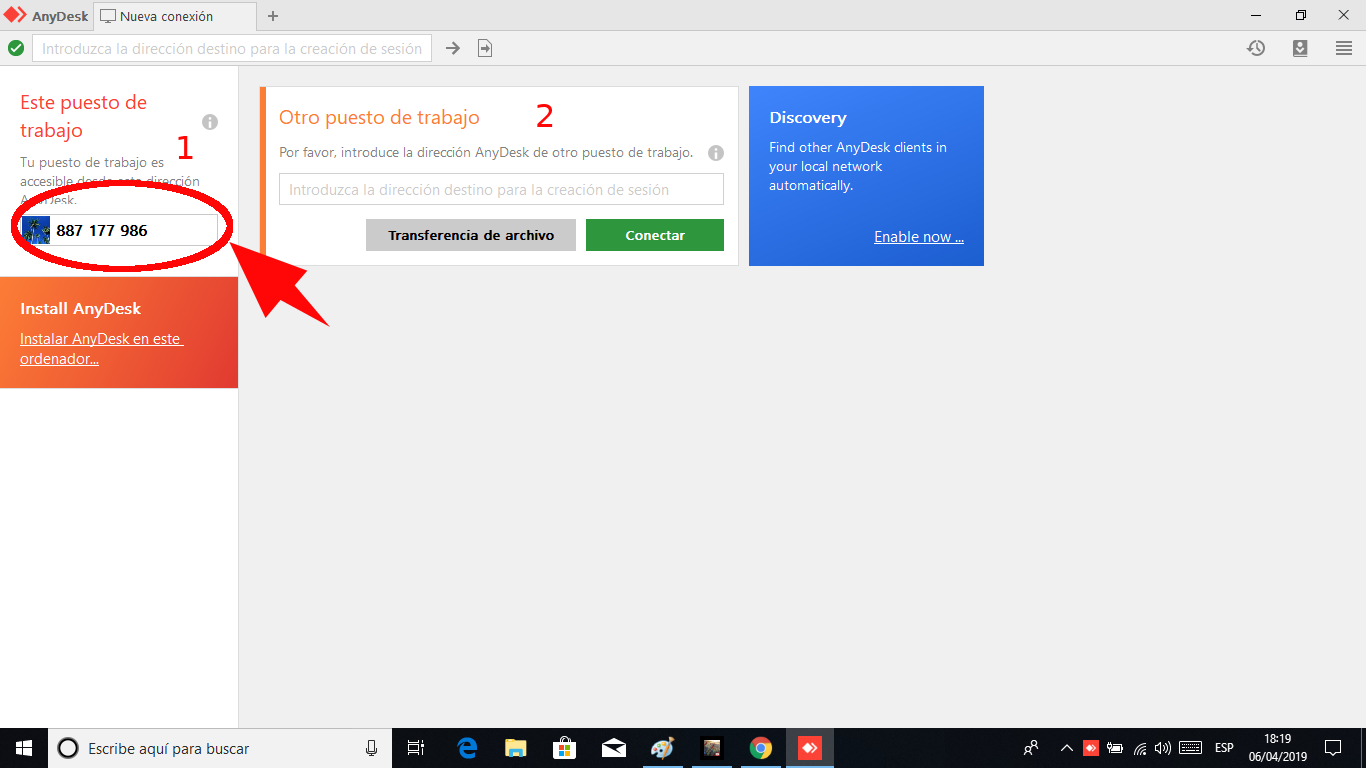Click the Discovery panel heading

[x=808, y=118]
